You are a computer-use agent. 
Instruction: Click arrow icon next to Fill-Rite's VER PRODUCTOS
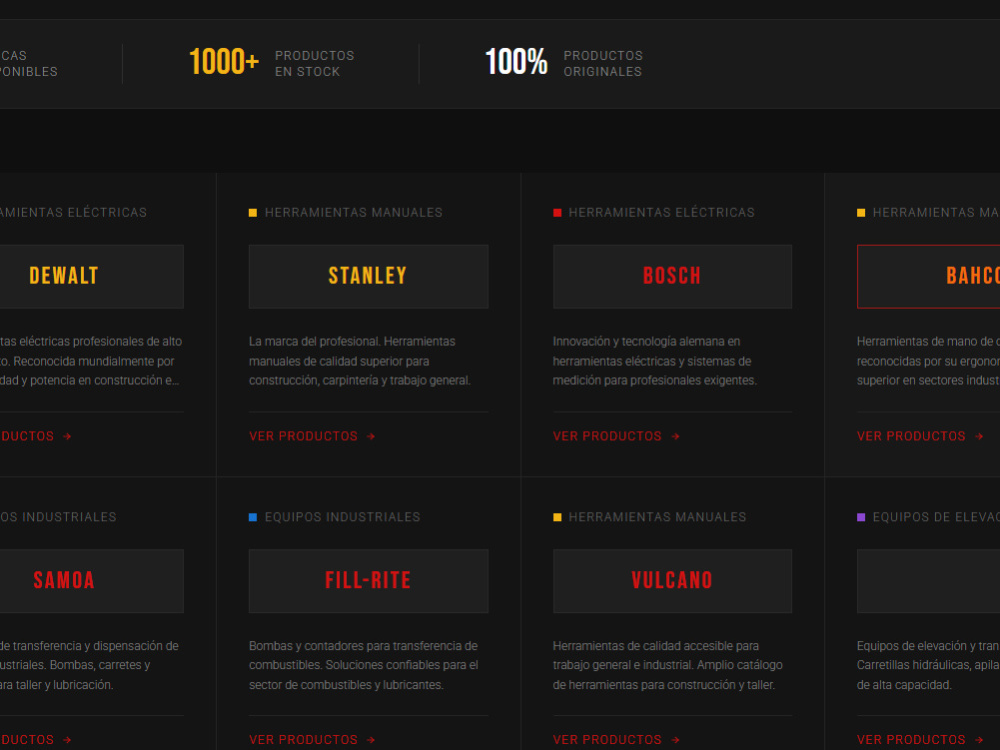(x=371, y=740)
